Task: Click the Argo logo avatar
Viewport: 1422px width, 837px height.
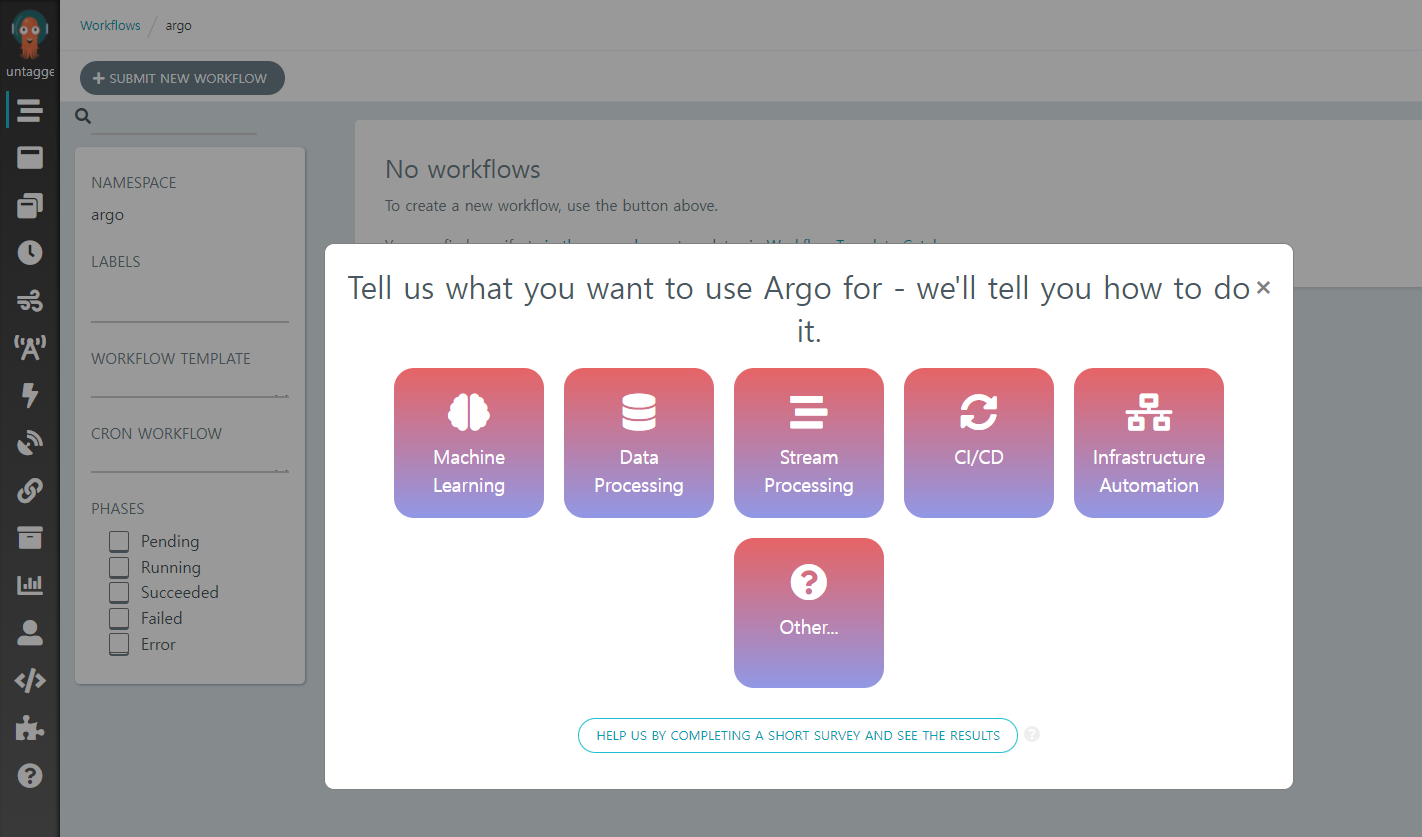Action: pyautogui.click(x=30, y=34)
